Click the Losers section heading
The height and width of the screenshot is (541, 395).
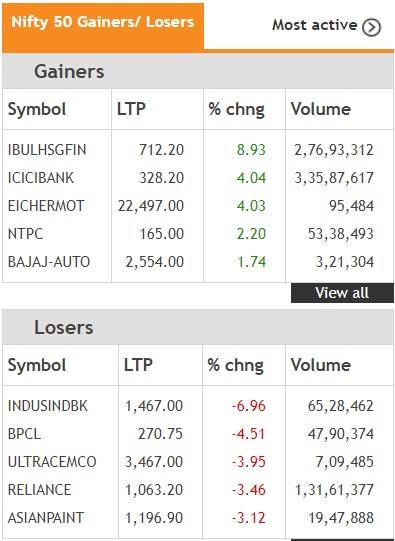[x=63, y=327]
